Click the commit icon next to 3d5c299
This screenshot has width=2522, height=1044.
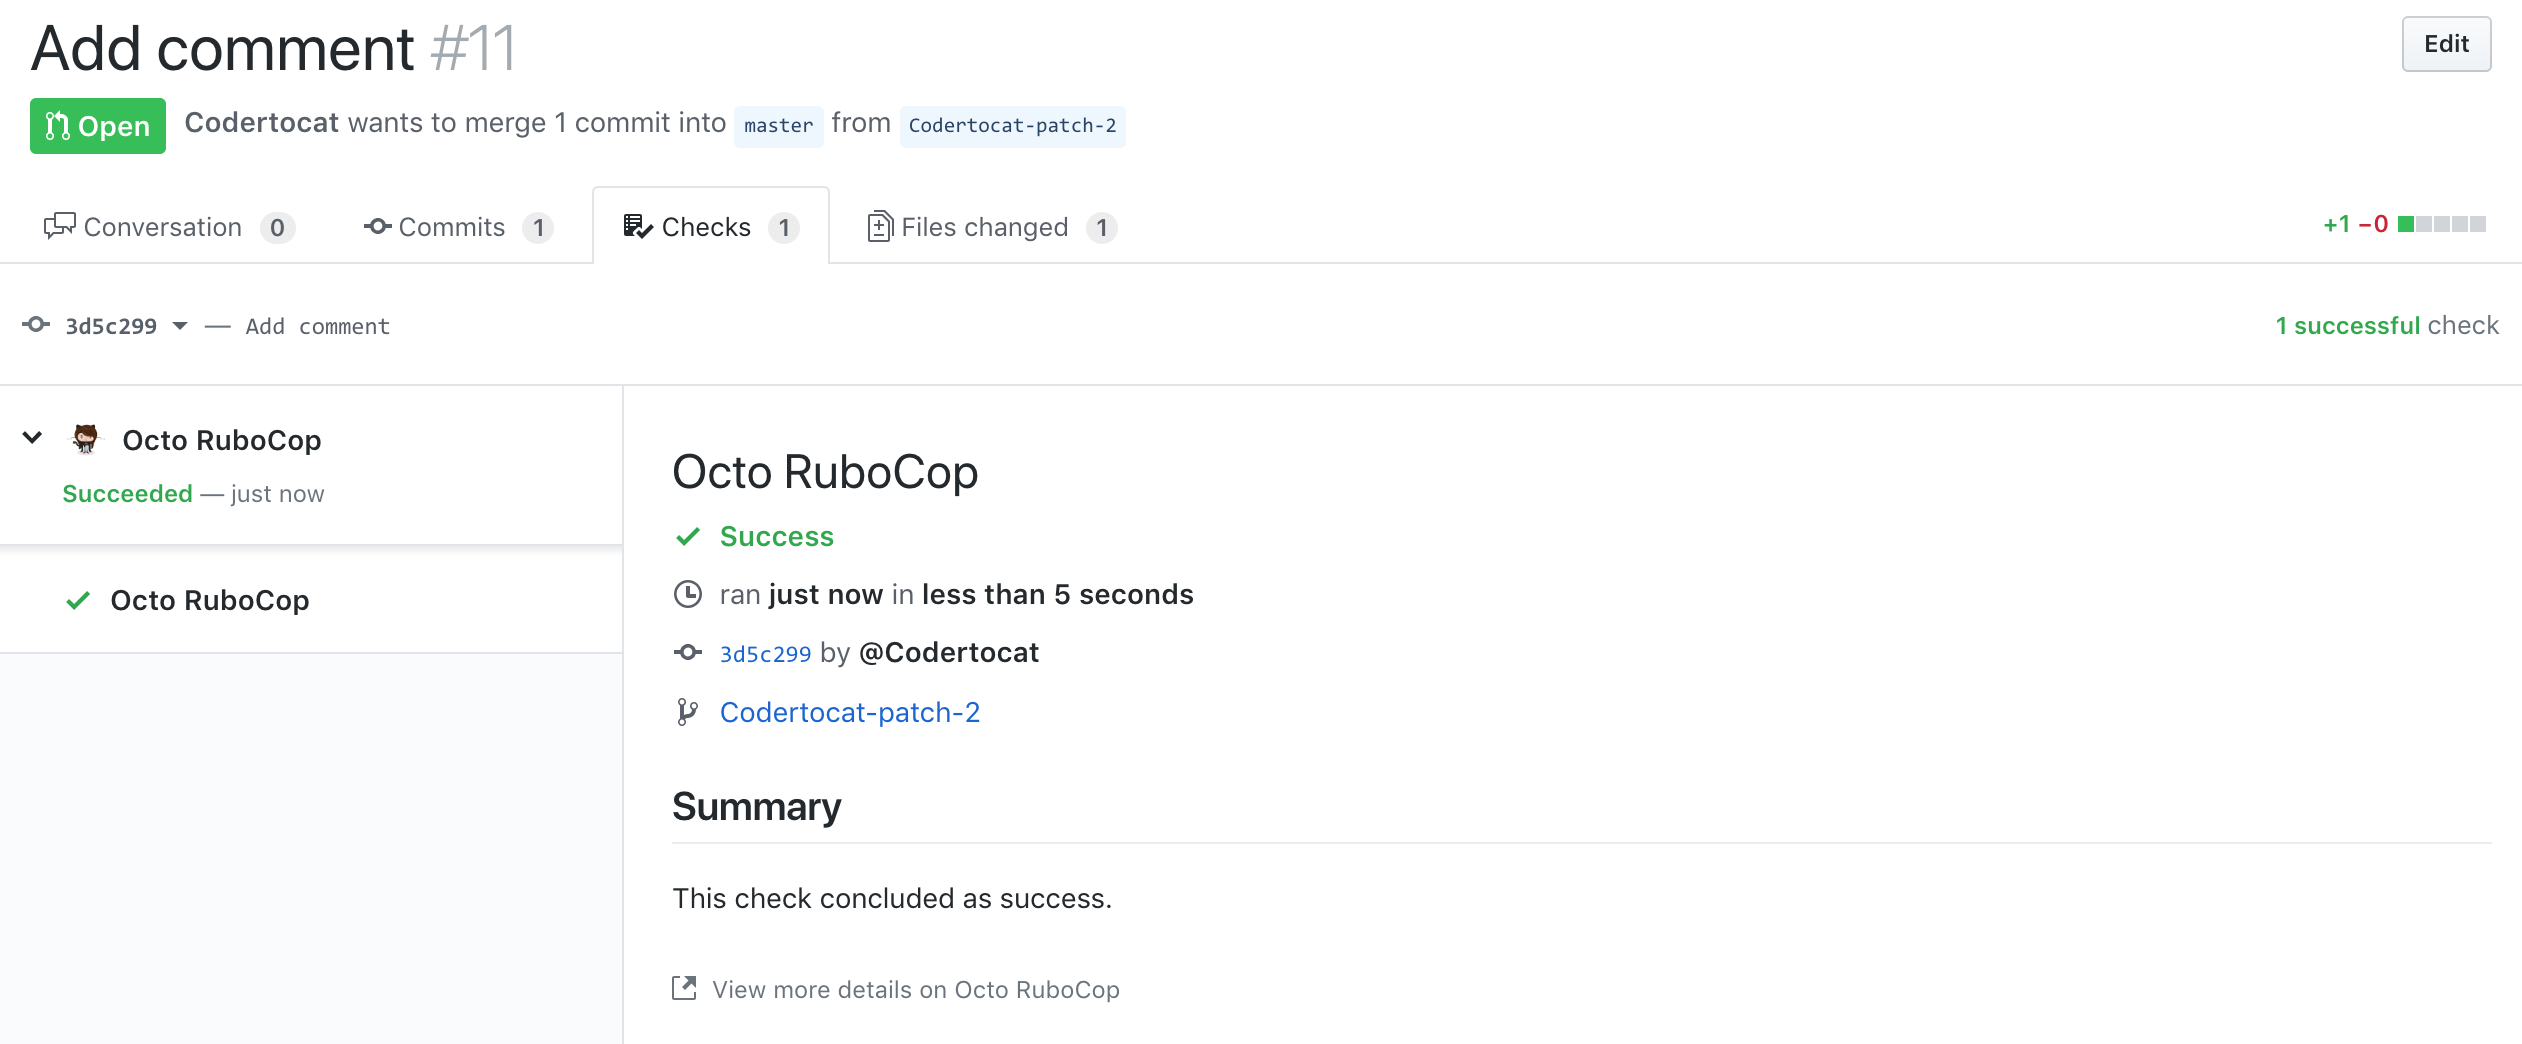click(688, 652)
